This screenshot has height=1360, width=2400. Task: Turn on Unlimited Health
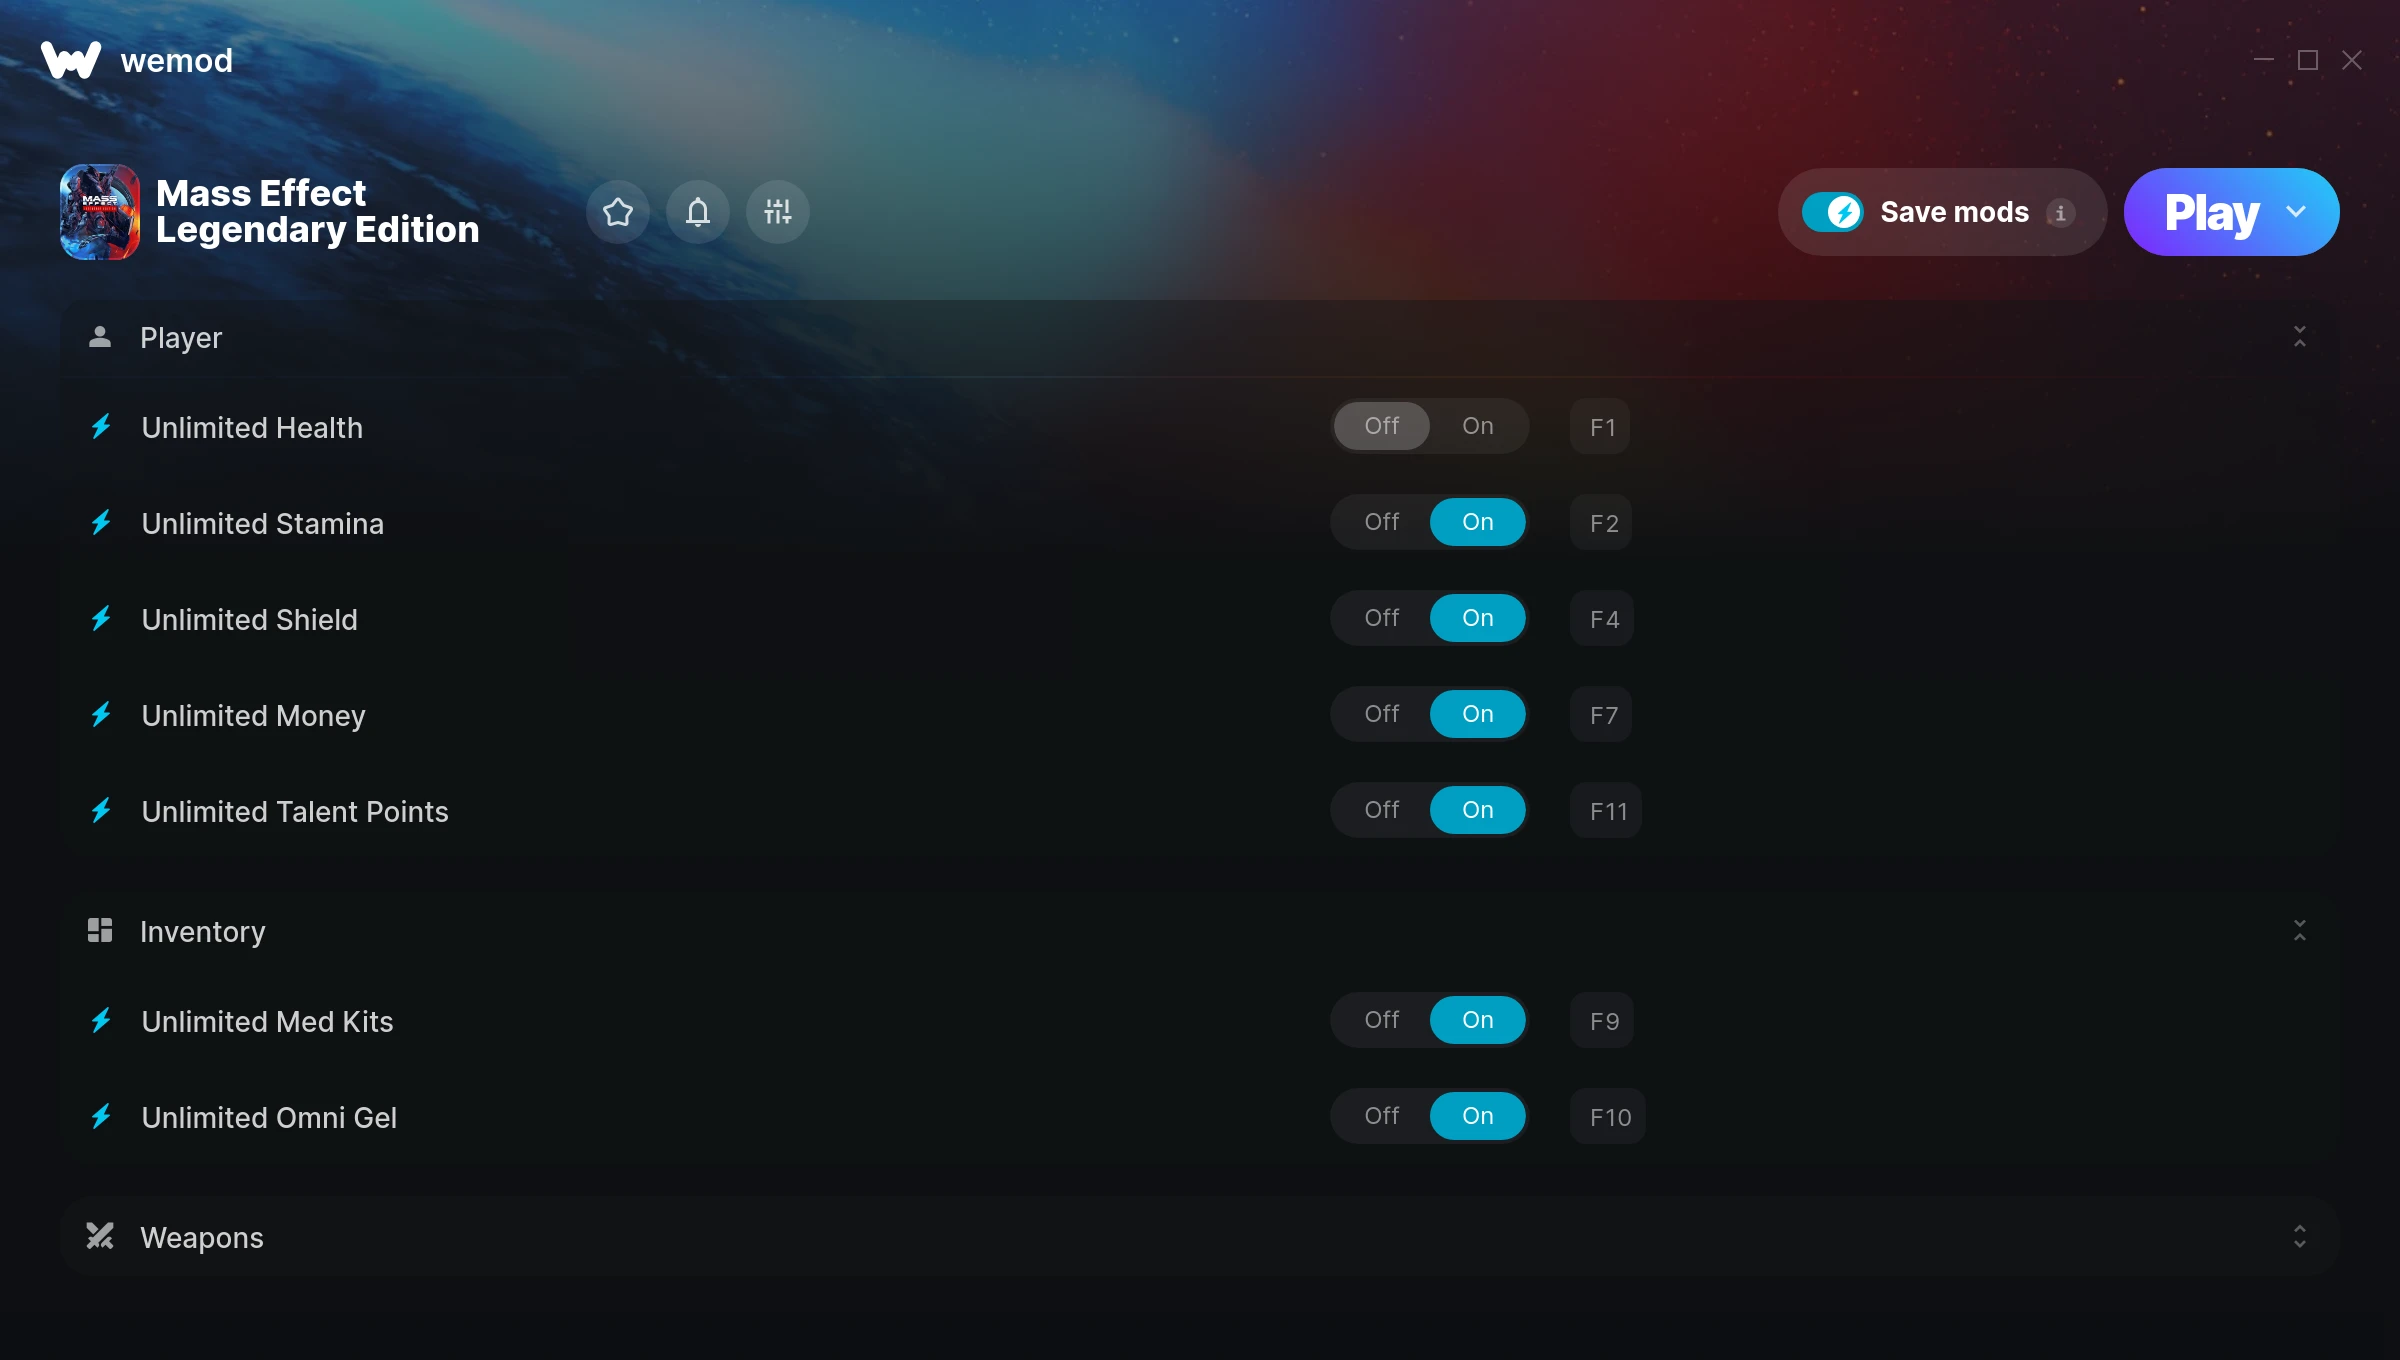pyautogui.click(x=1478, y=426)
